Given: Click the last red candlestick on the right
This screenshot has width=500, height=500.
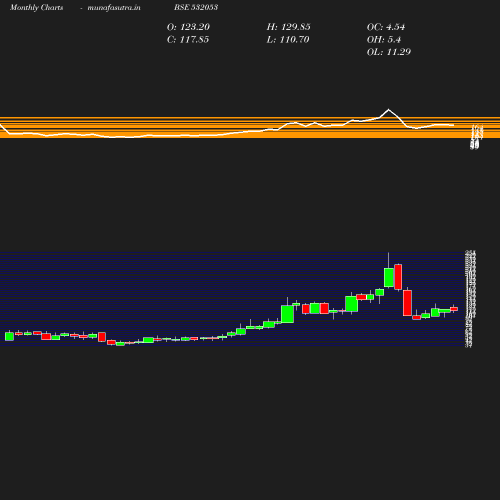Looking at the screenshot, I should [454, 309].
